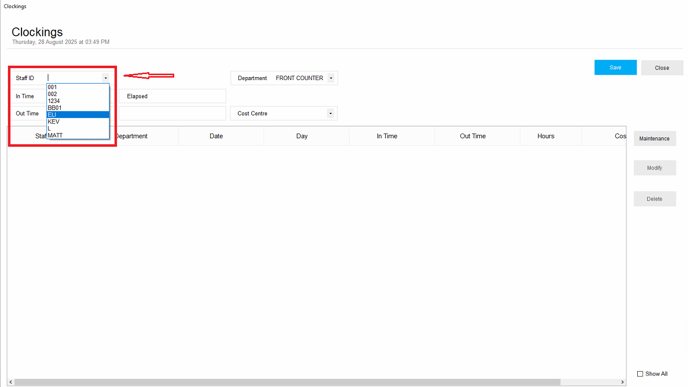Click the horizontal scrollbar thumb

(287, 382)
